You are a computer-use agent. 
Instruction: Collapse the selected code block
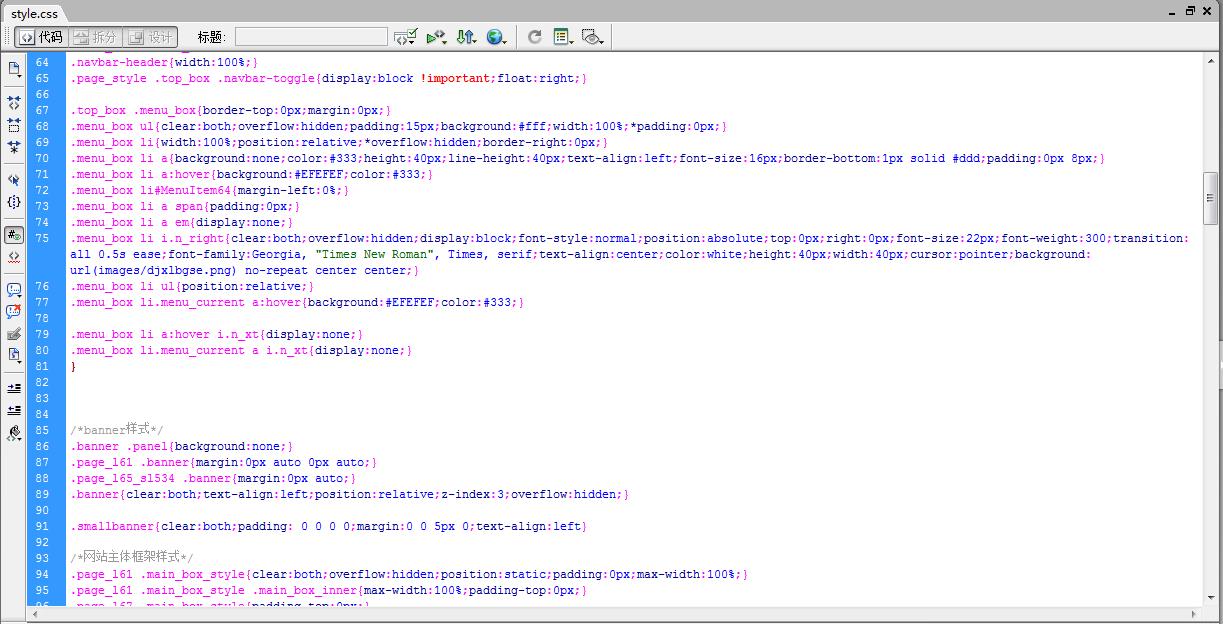(x=14, y=125)
